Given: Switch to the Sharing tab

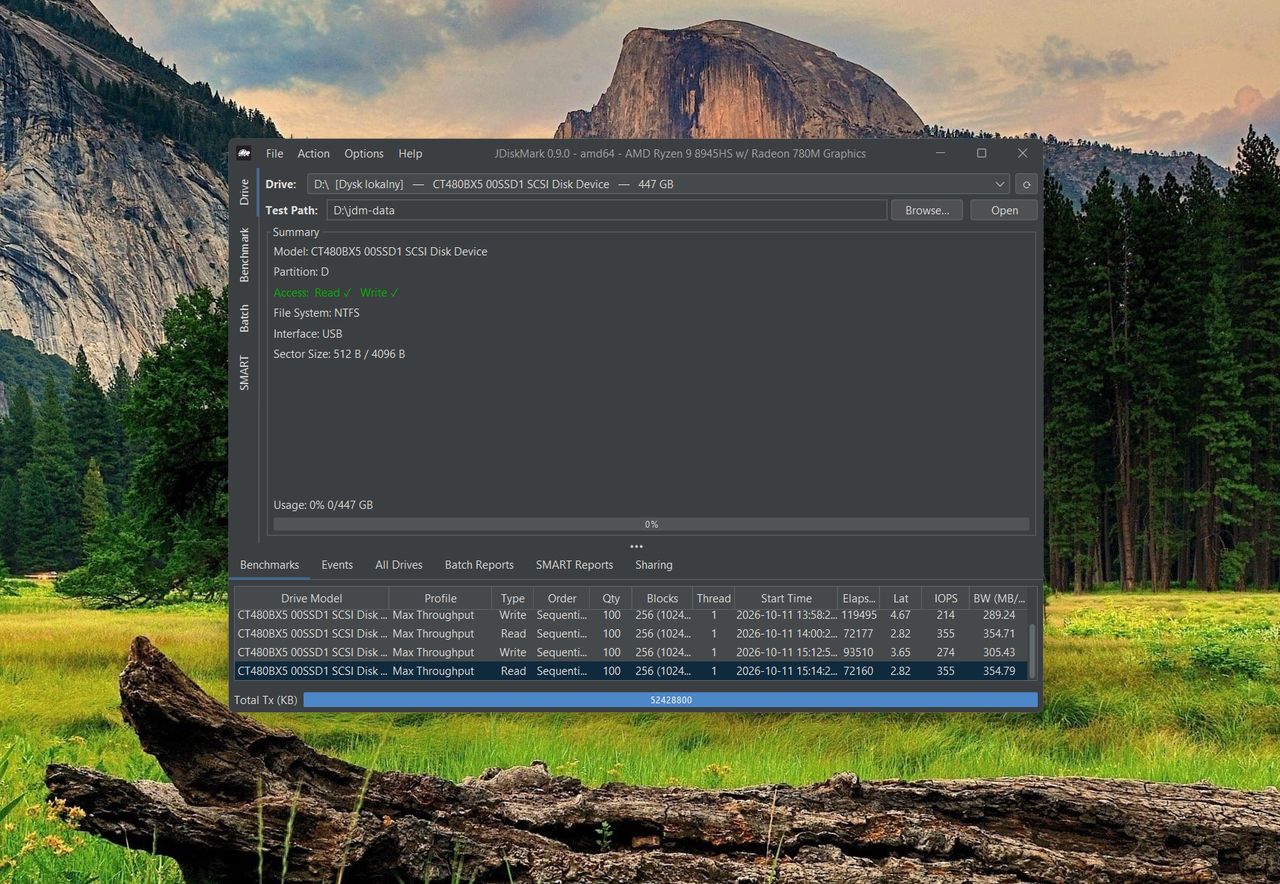Looking at the screenshot, I should pos(654,565).
